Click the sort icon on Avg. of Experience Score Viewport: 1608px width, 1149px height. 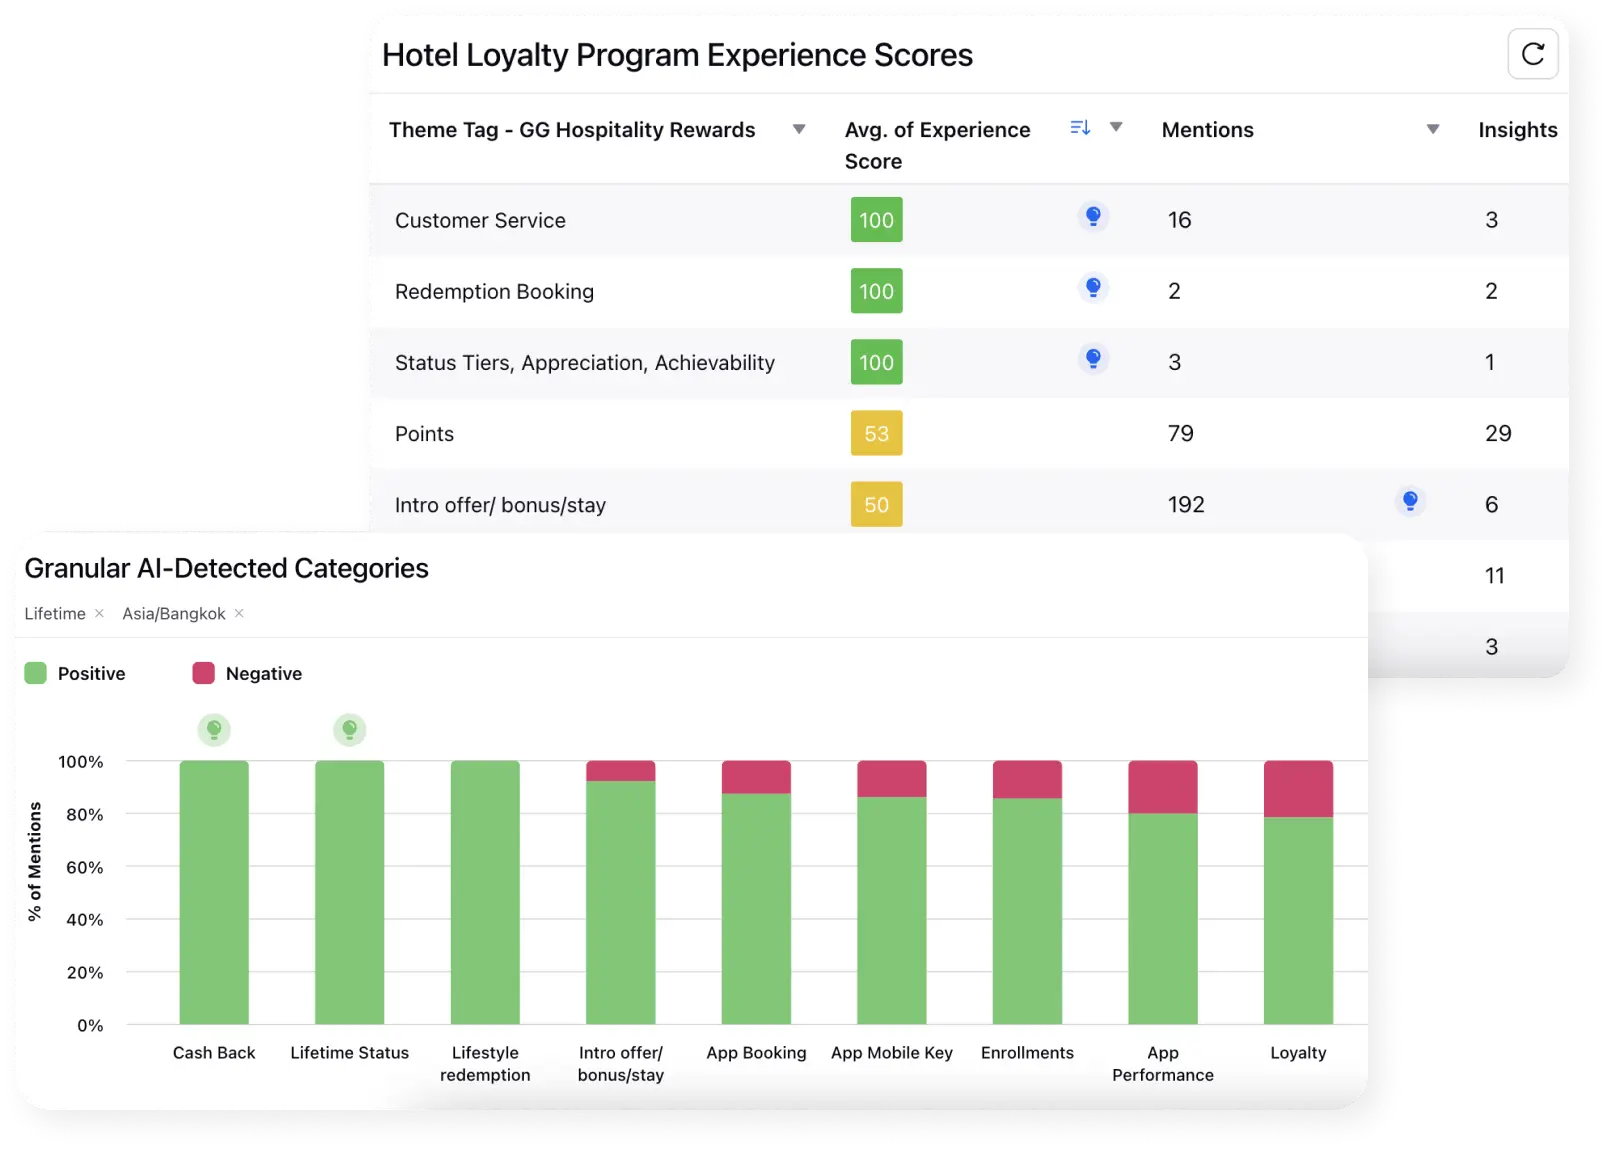point(1080,128)
